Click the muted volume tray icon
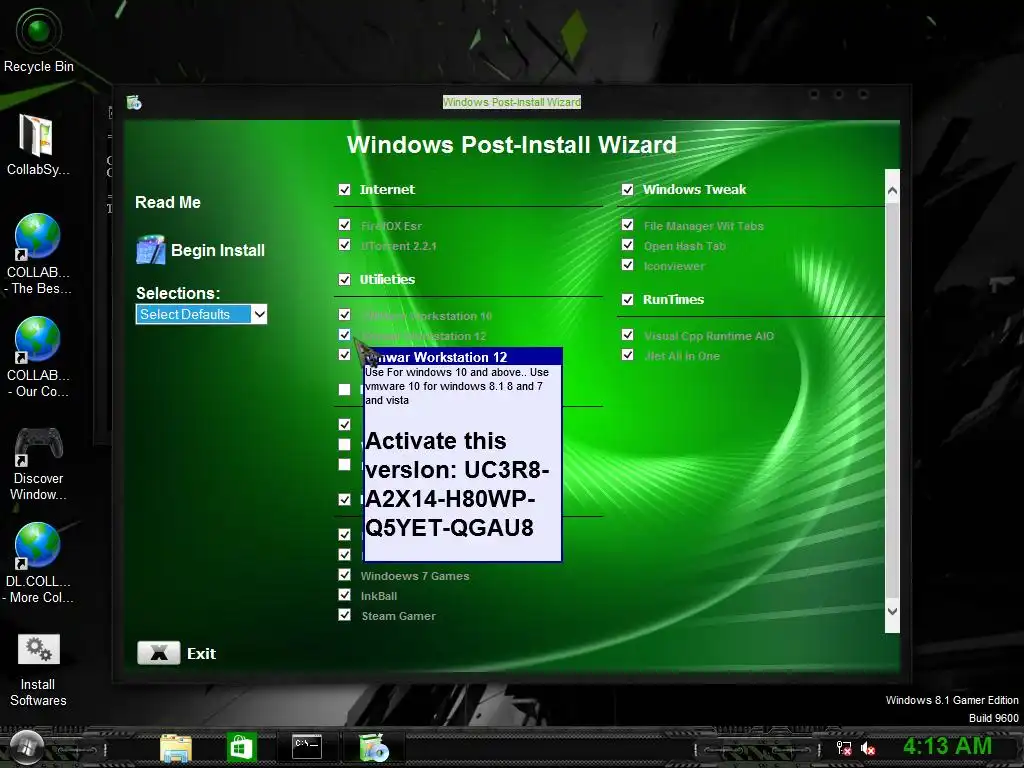Screen dimensions: 1024x768 pos(867,748)
